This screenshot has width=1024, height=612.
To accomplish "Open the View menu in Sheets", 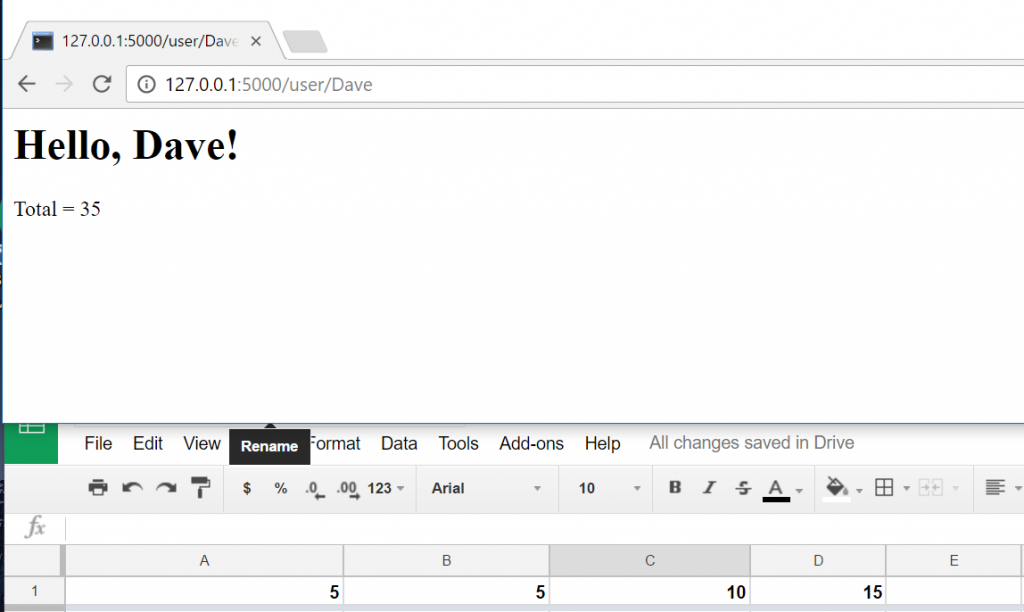I will (x=202, y=443).
